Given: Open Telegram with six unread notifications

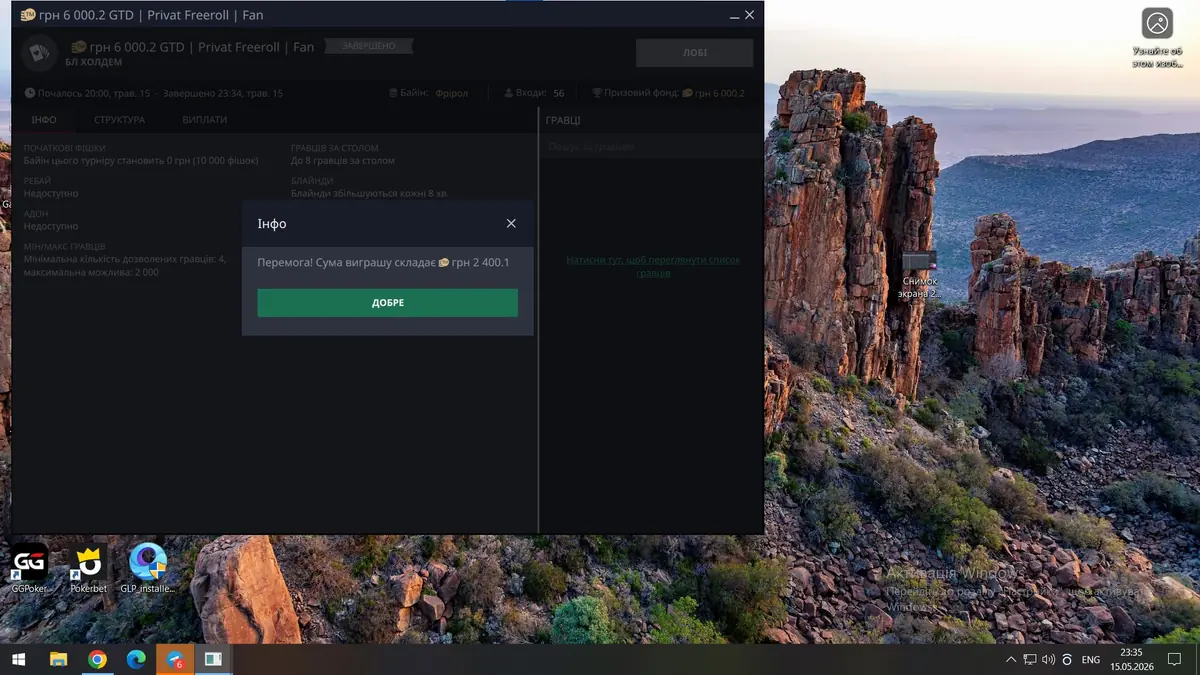Looking at the screenshot, I should pos(175,660).
